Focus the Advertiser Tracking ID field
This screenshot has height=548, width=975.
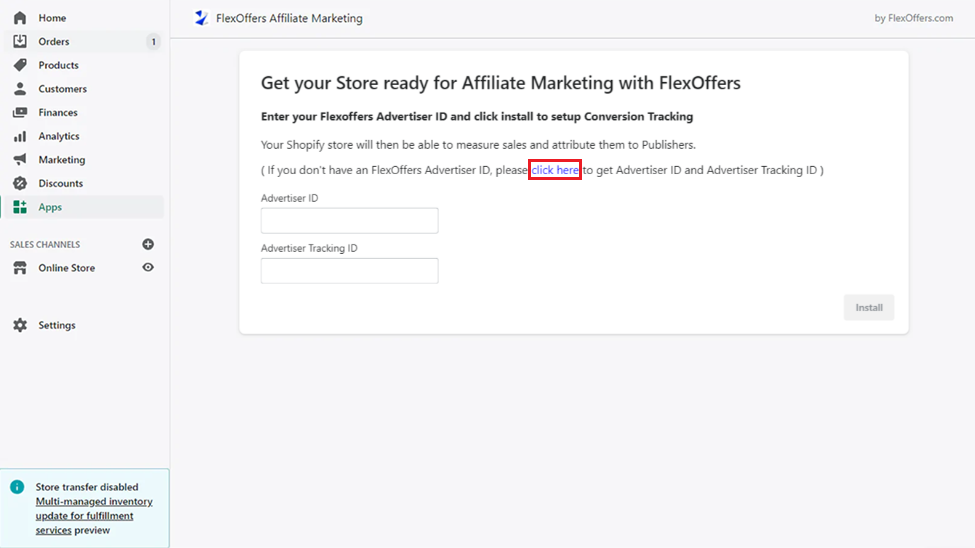click(349, 271)
